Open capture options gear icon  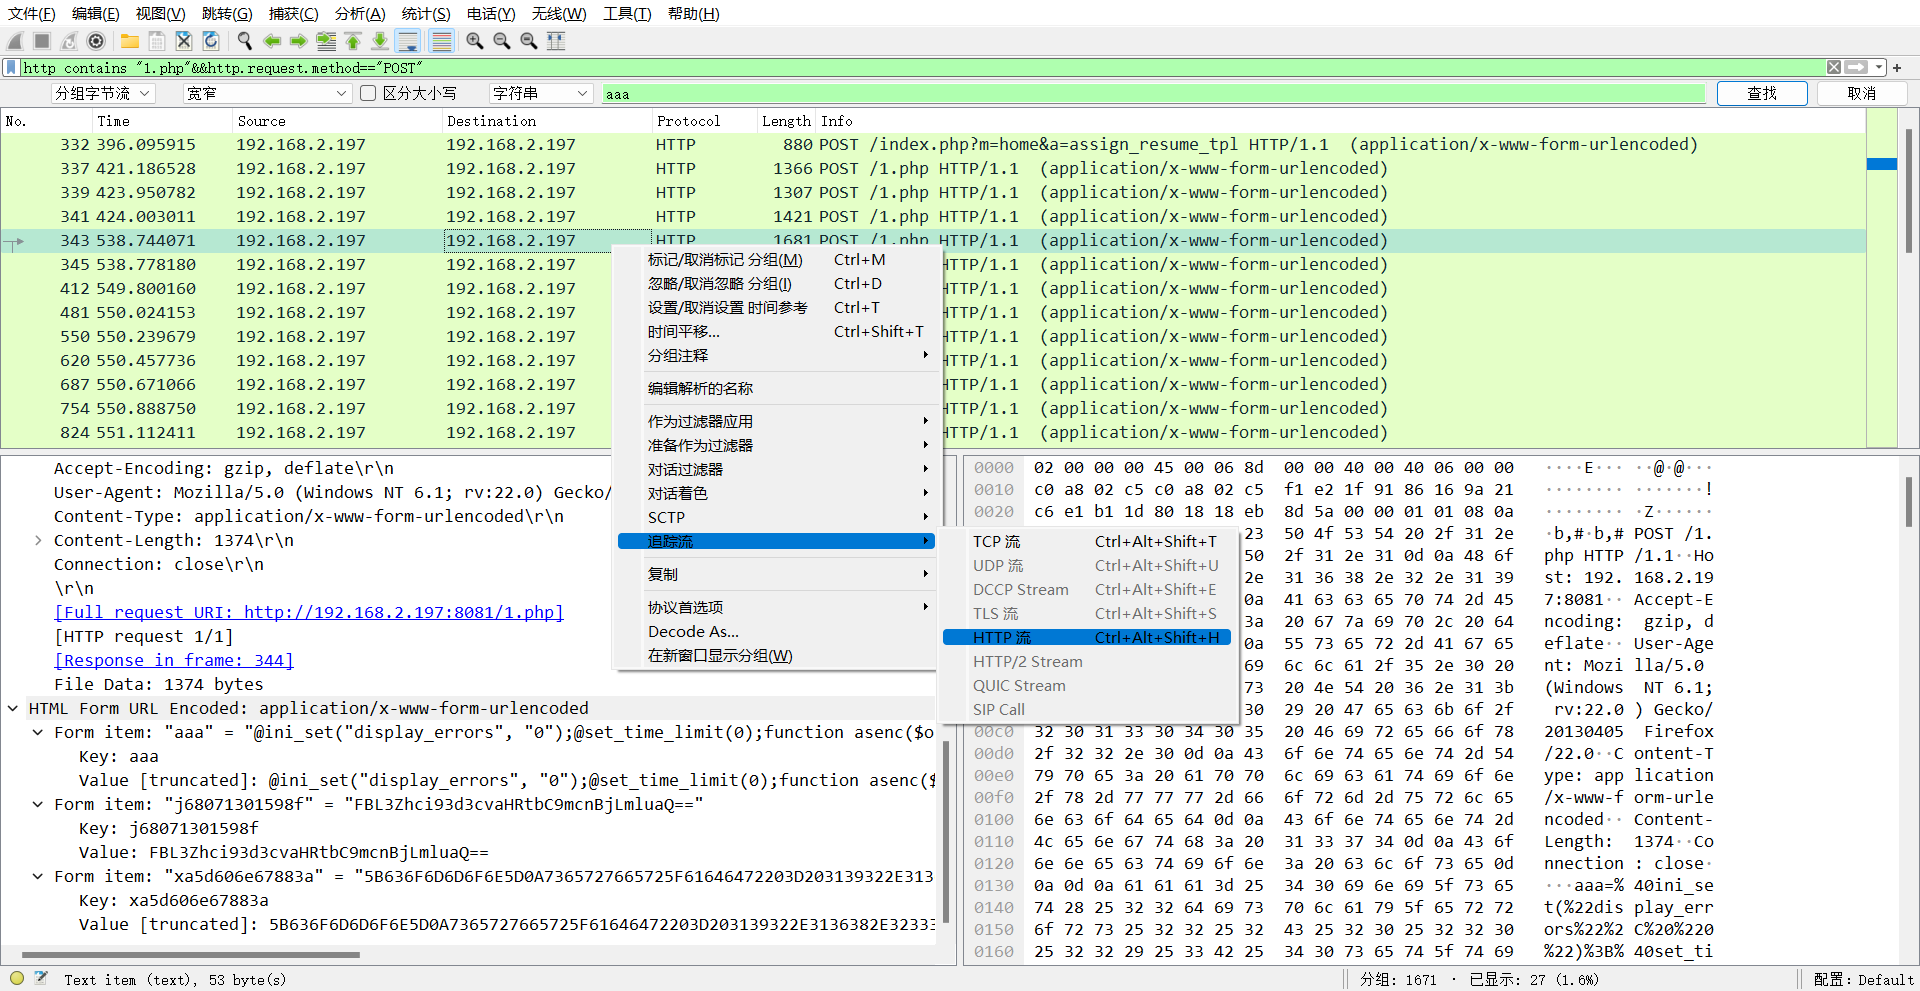(x=96, y=41)
